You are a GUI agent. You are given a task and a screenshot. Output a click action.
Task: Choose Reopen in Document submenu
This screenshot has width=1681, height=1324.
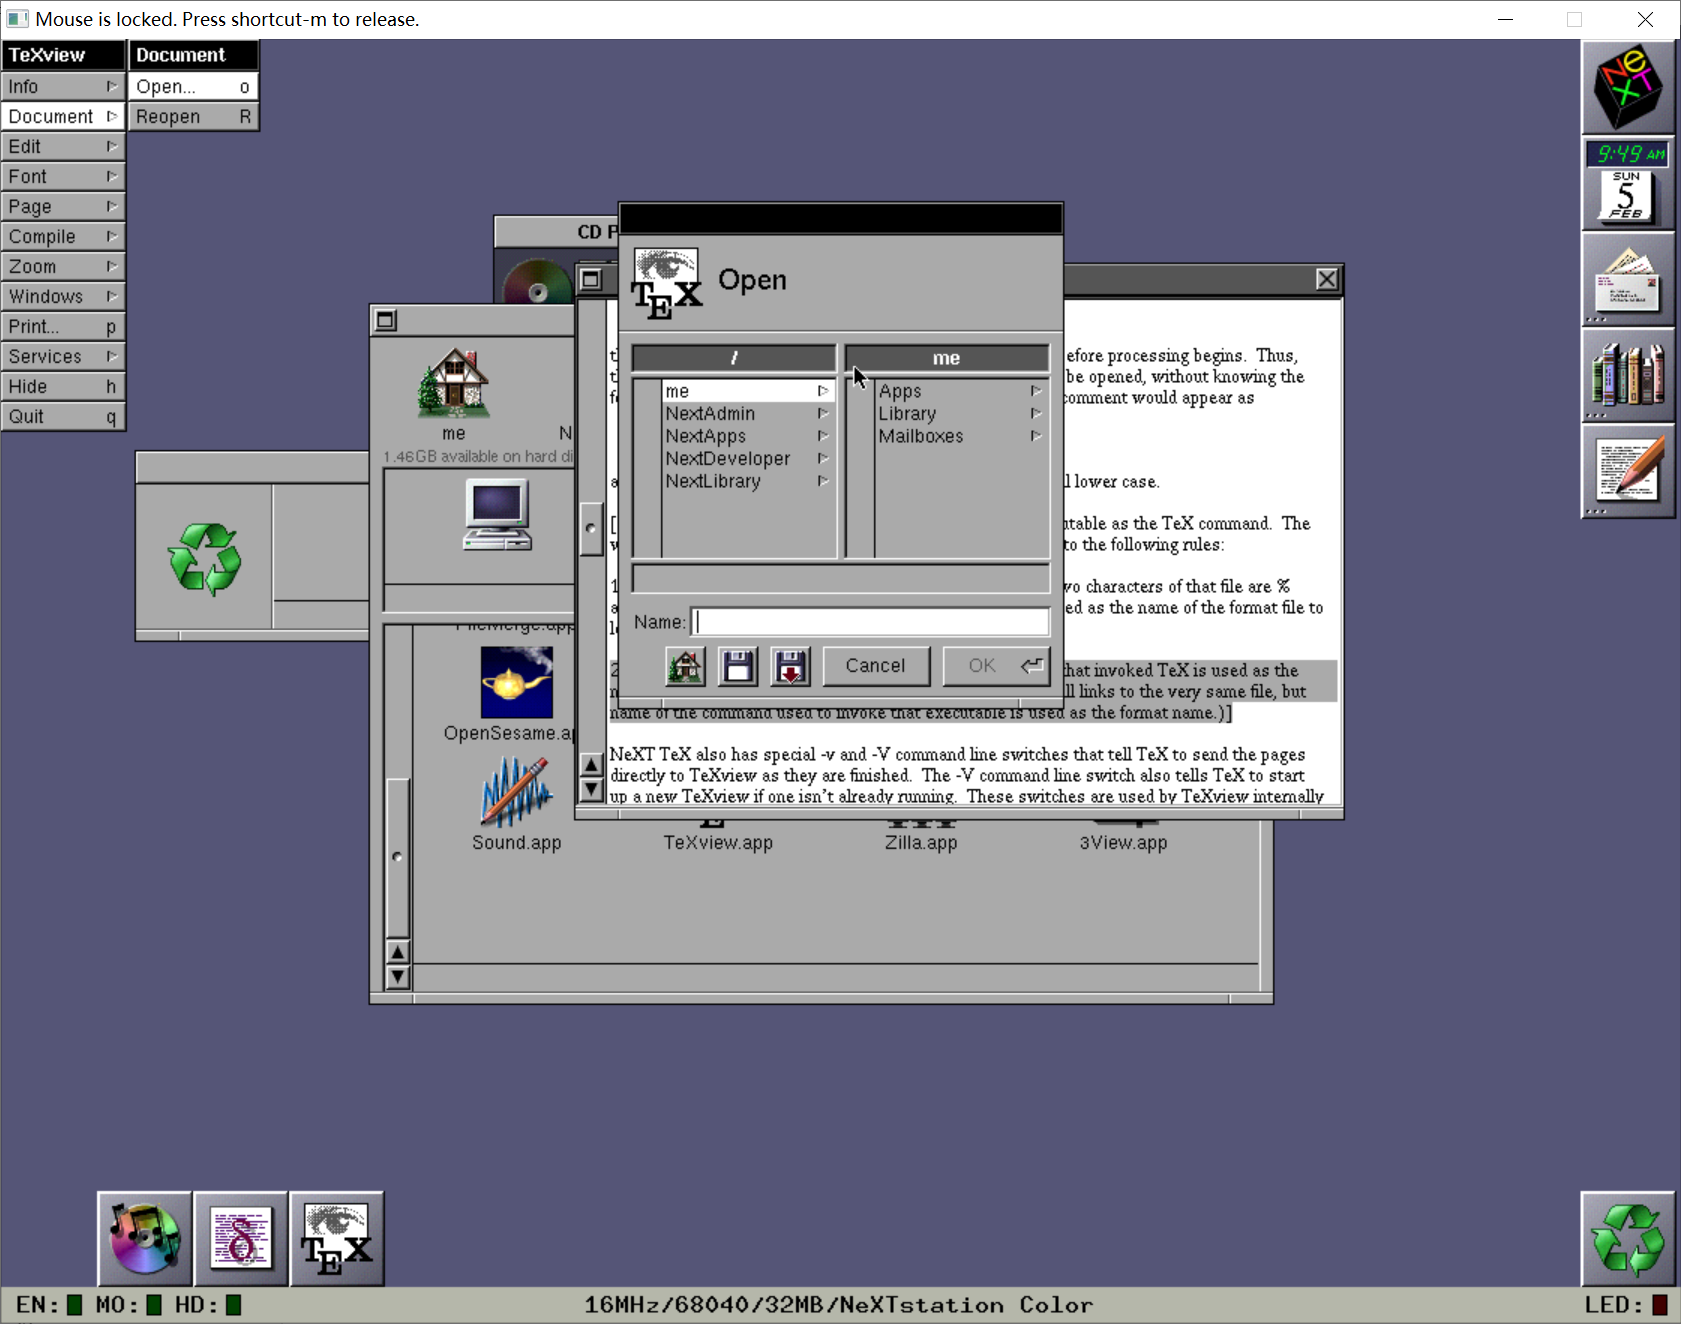click(194, 116)
